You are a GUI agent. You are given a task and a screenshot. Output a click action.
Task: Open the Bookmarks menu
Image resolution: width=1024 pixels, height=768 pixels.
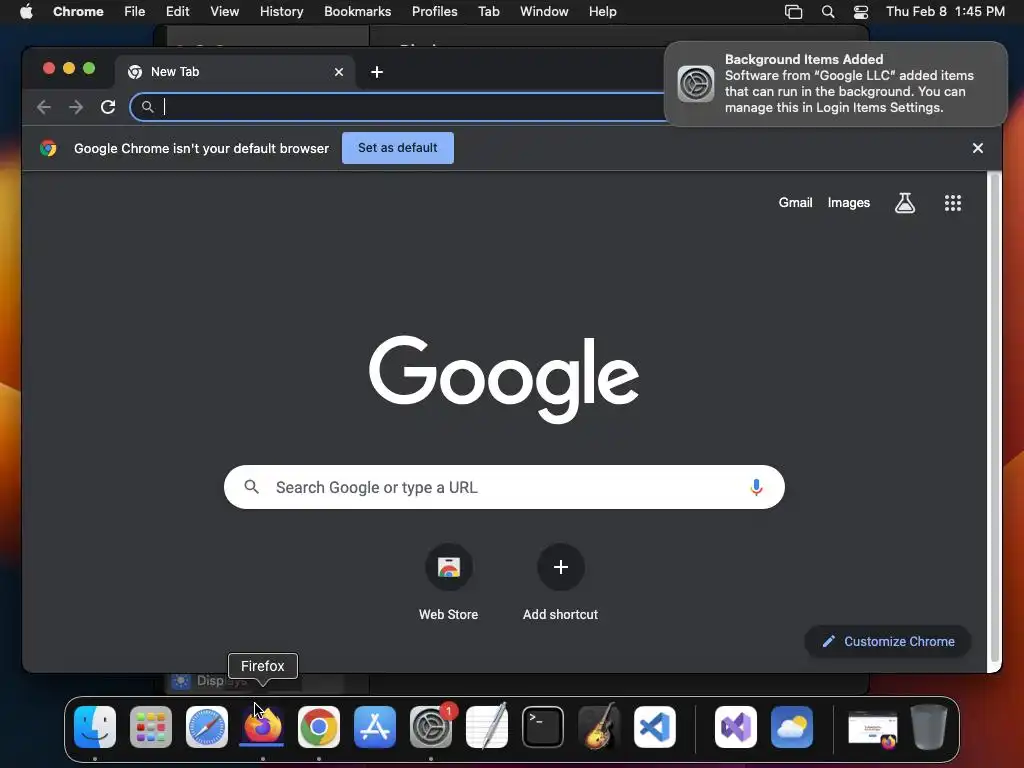click(357, 12)
